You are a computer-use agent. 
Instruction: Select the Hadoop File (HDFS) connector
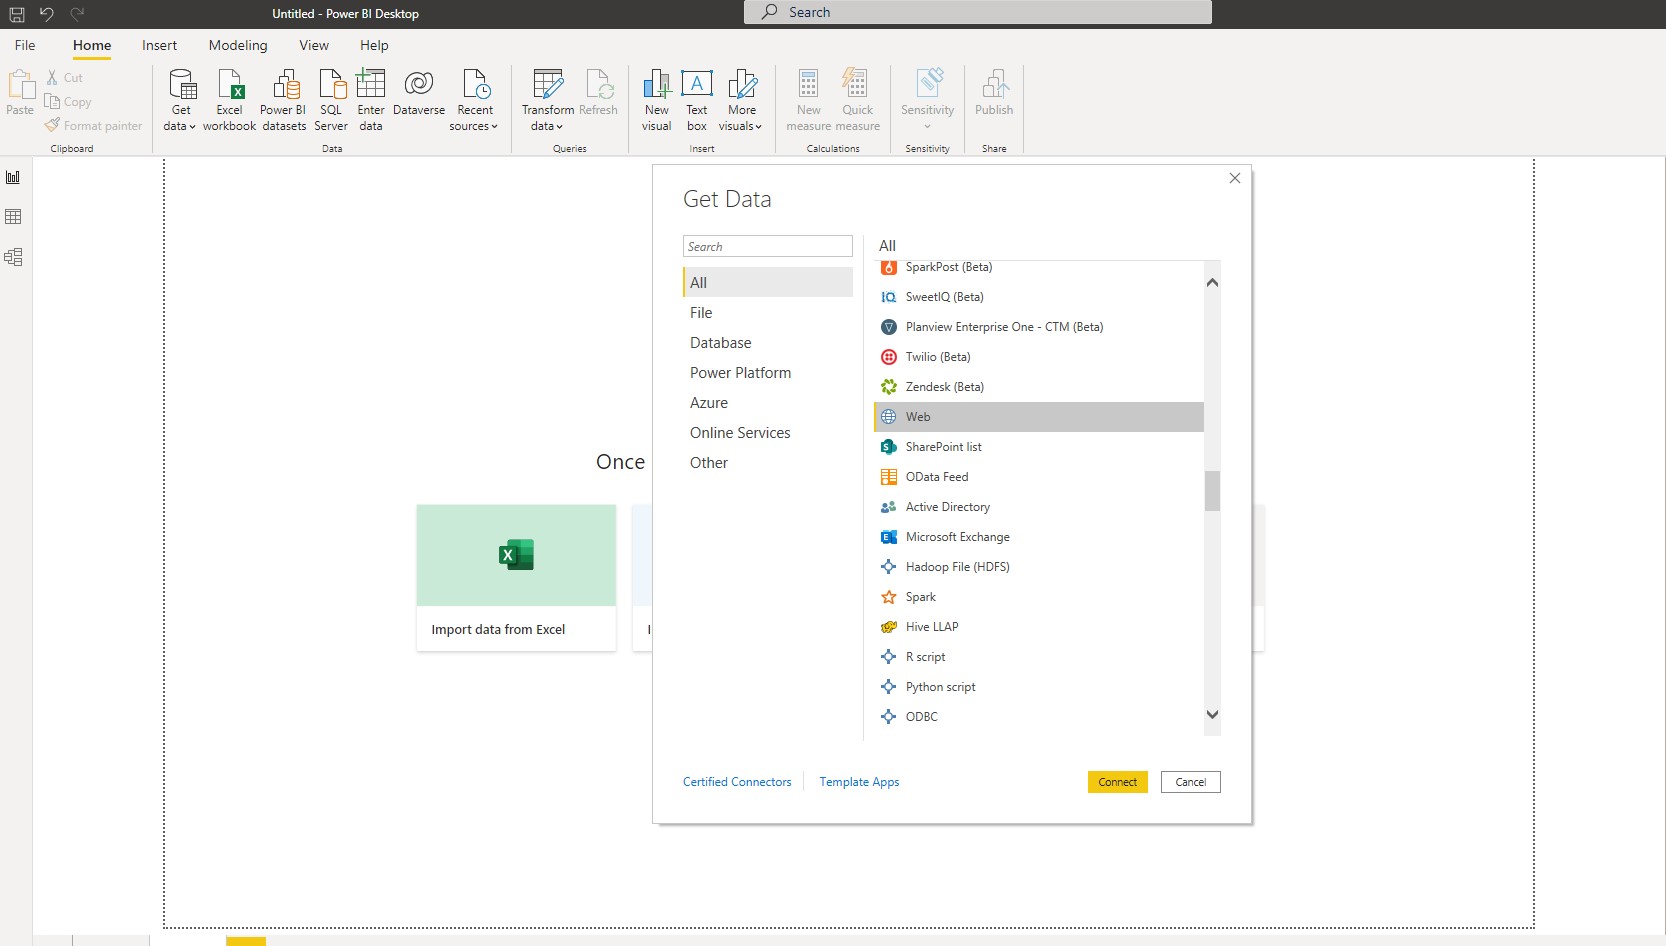pos(1039,567)
